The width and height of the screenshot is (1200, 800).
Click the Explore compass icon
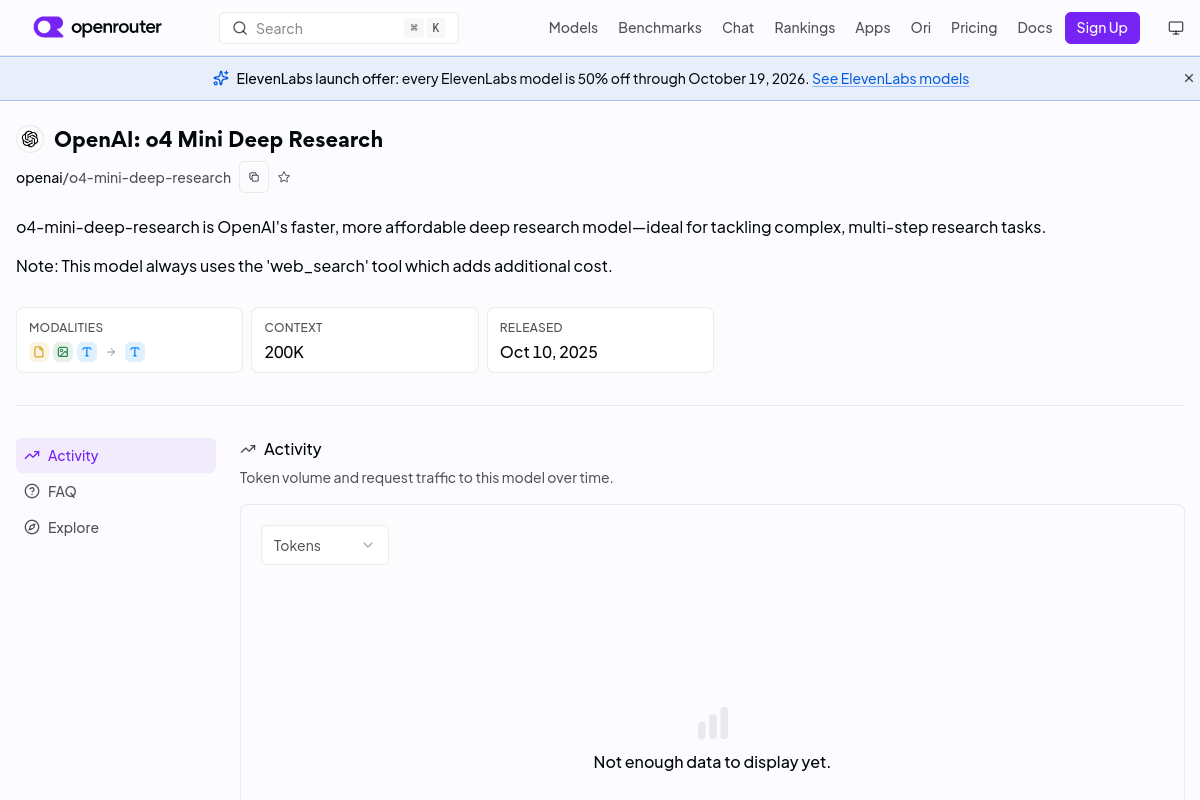32,527
